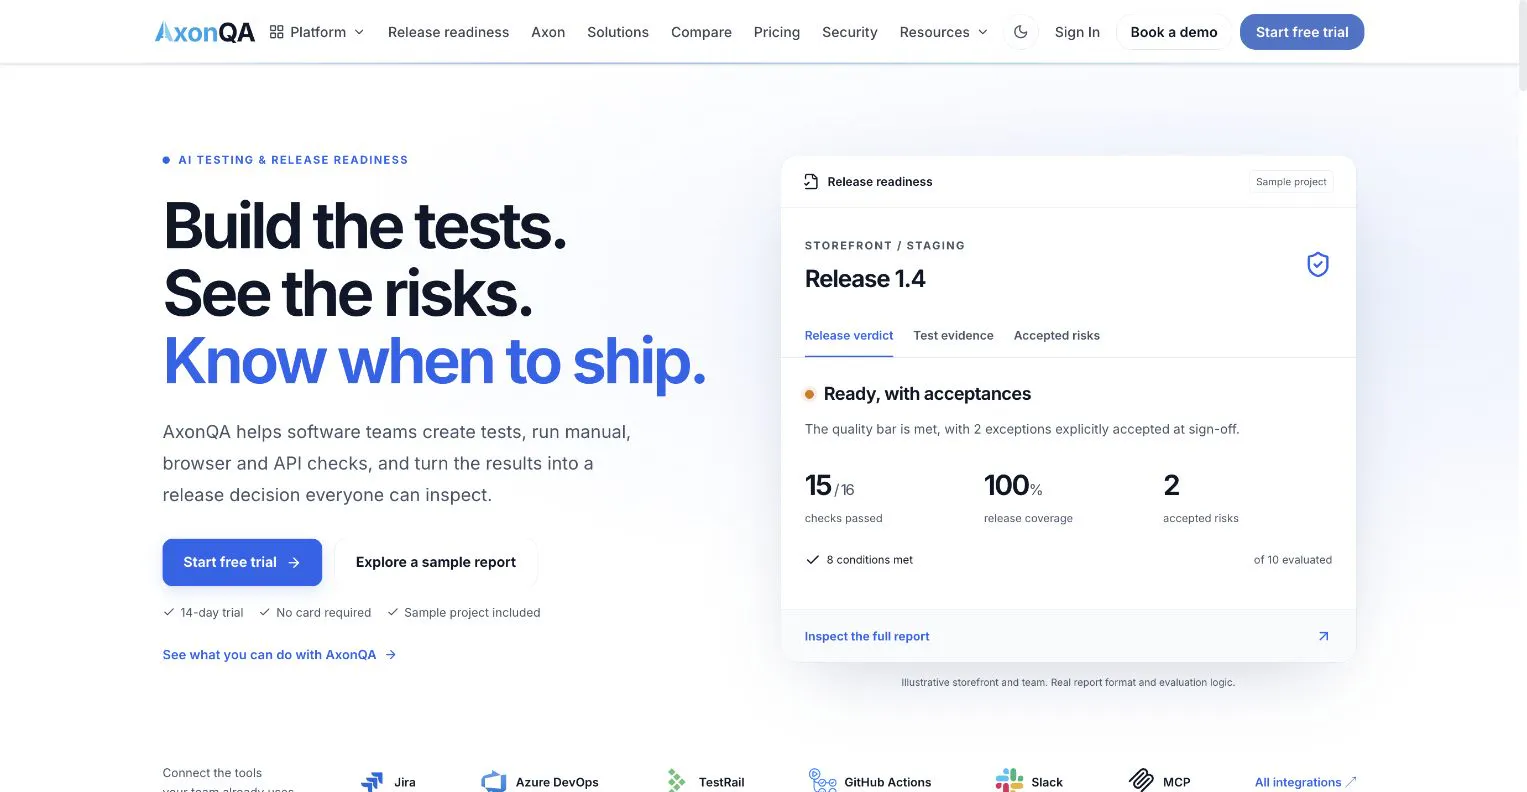Click the AxonQA logo
1527x792 pixels.
click(x=205, y=32)
